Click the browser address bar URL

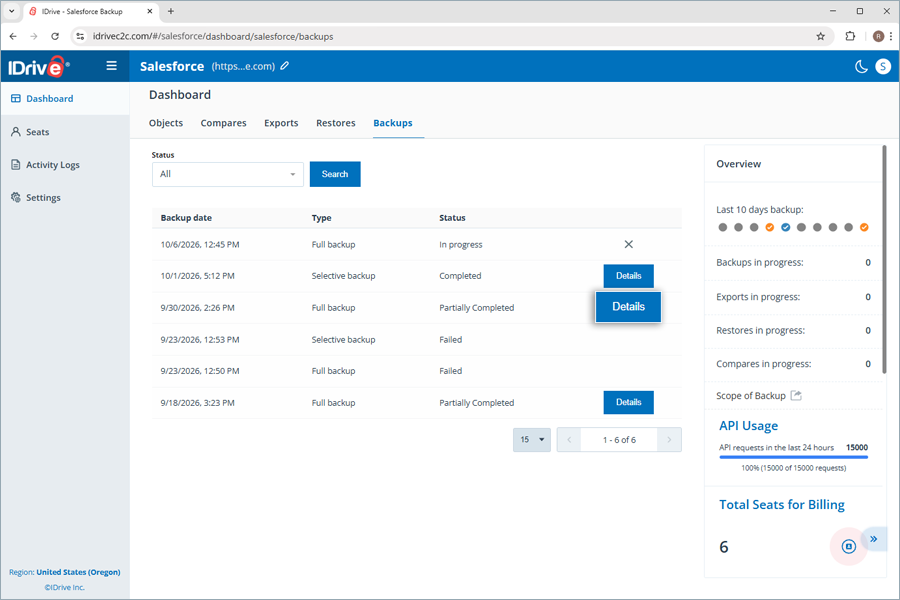point(213,36)
